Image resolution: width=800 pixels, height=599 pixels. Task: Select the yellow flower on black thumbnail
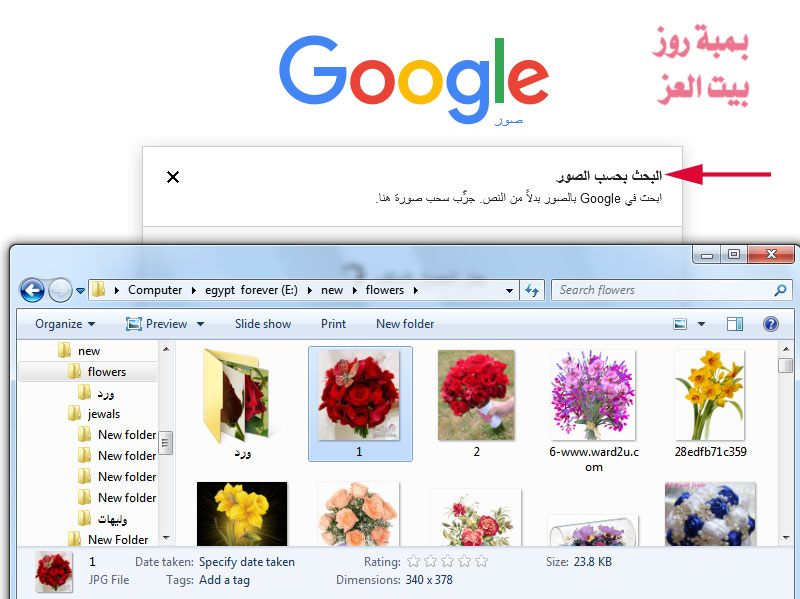pos(242,514)
